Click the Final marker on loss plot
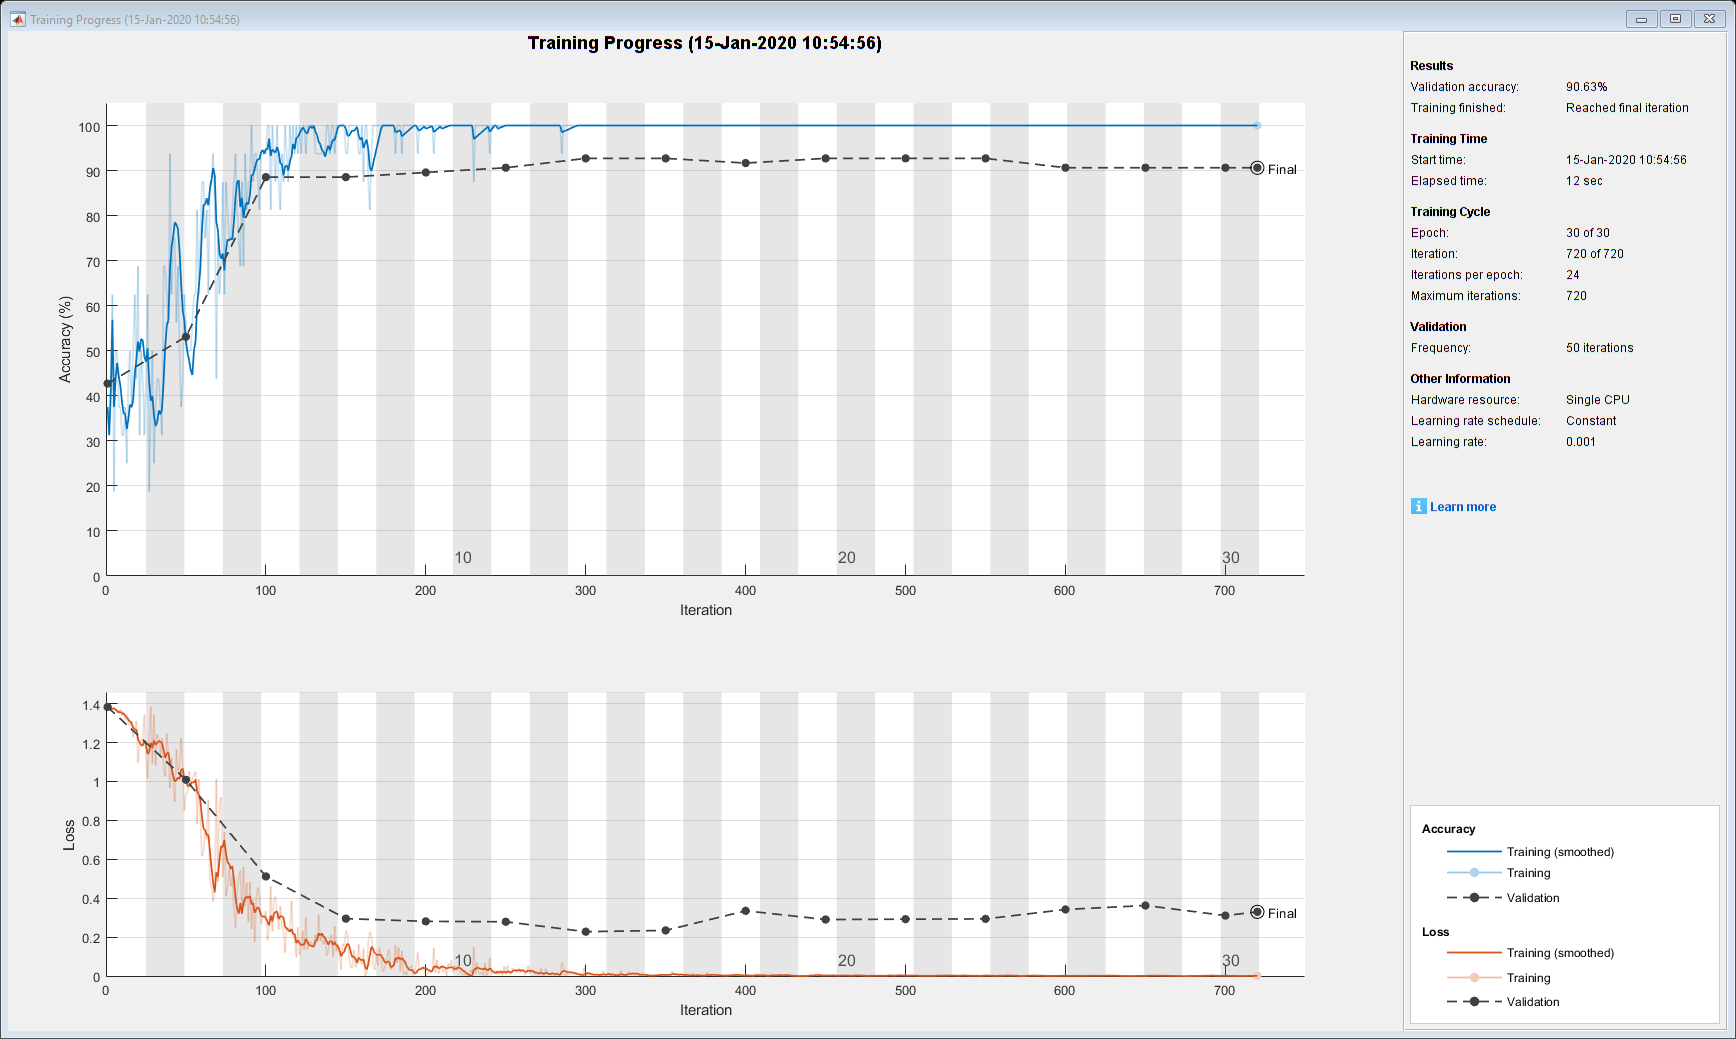Viewport: 1736px width, 1039px height. pyautogui.click(x=1257, y=912)
